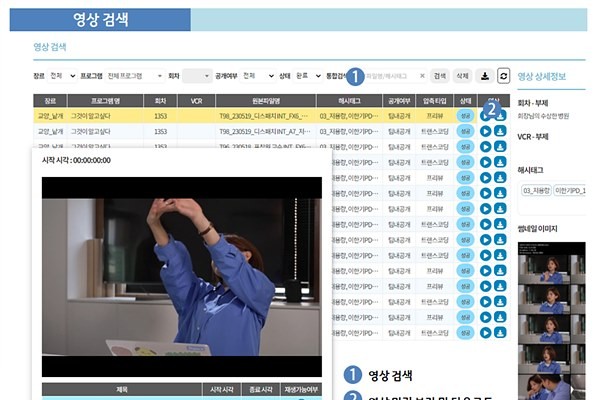Screen dimensions: 600x400
Task: Click the 썸네일 이미지 label
Action: [x=537, y=229]
